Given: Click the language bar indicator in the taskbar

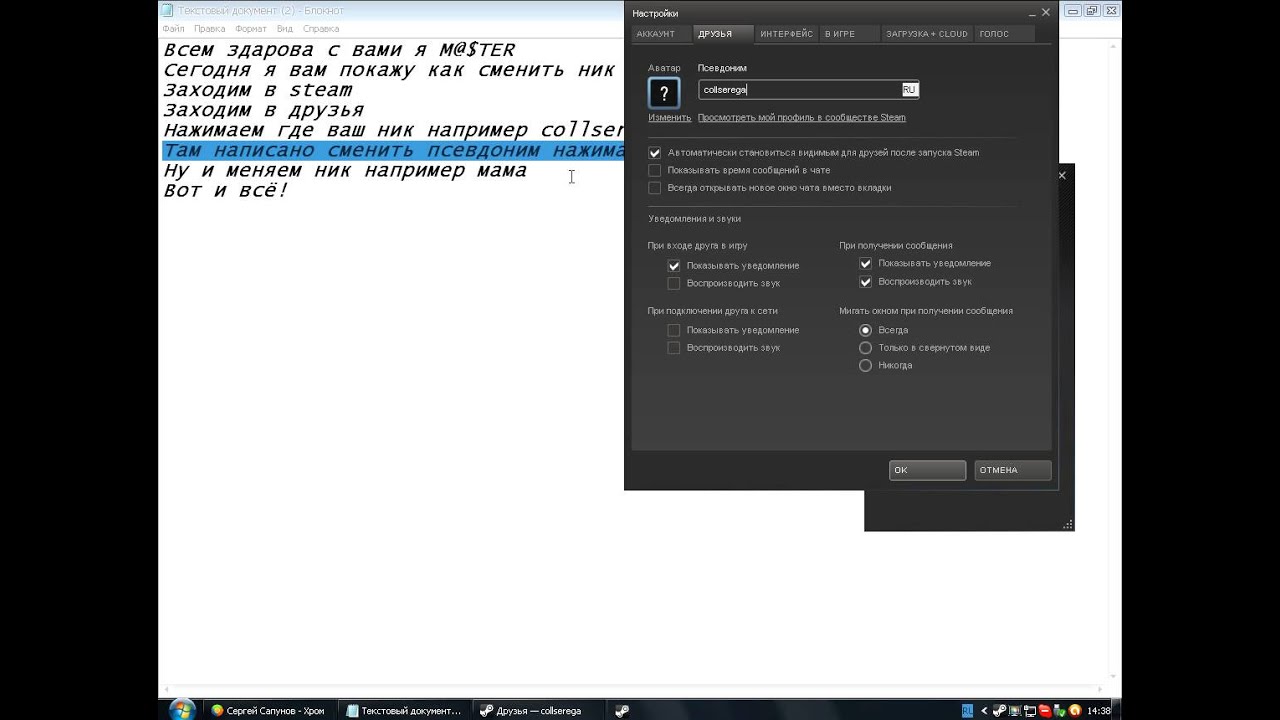Looking at the screenshot, I should point(967,711).
